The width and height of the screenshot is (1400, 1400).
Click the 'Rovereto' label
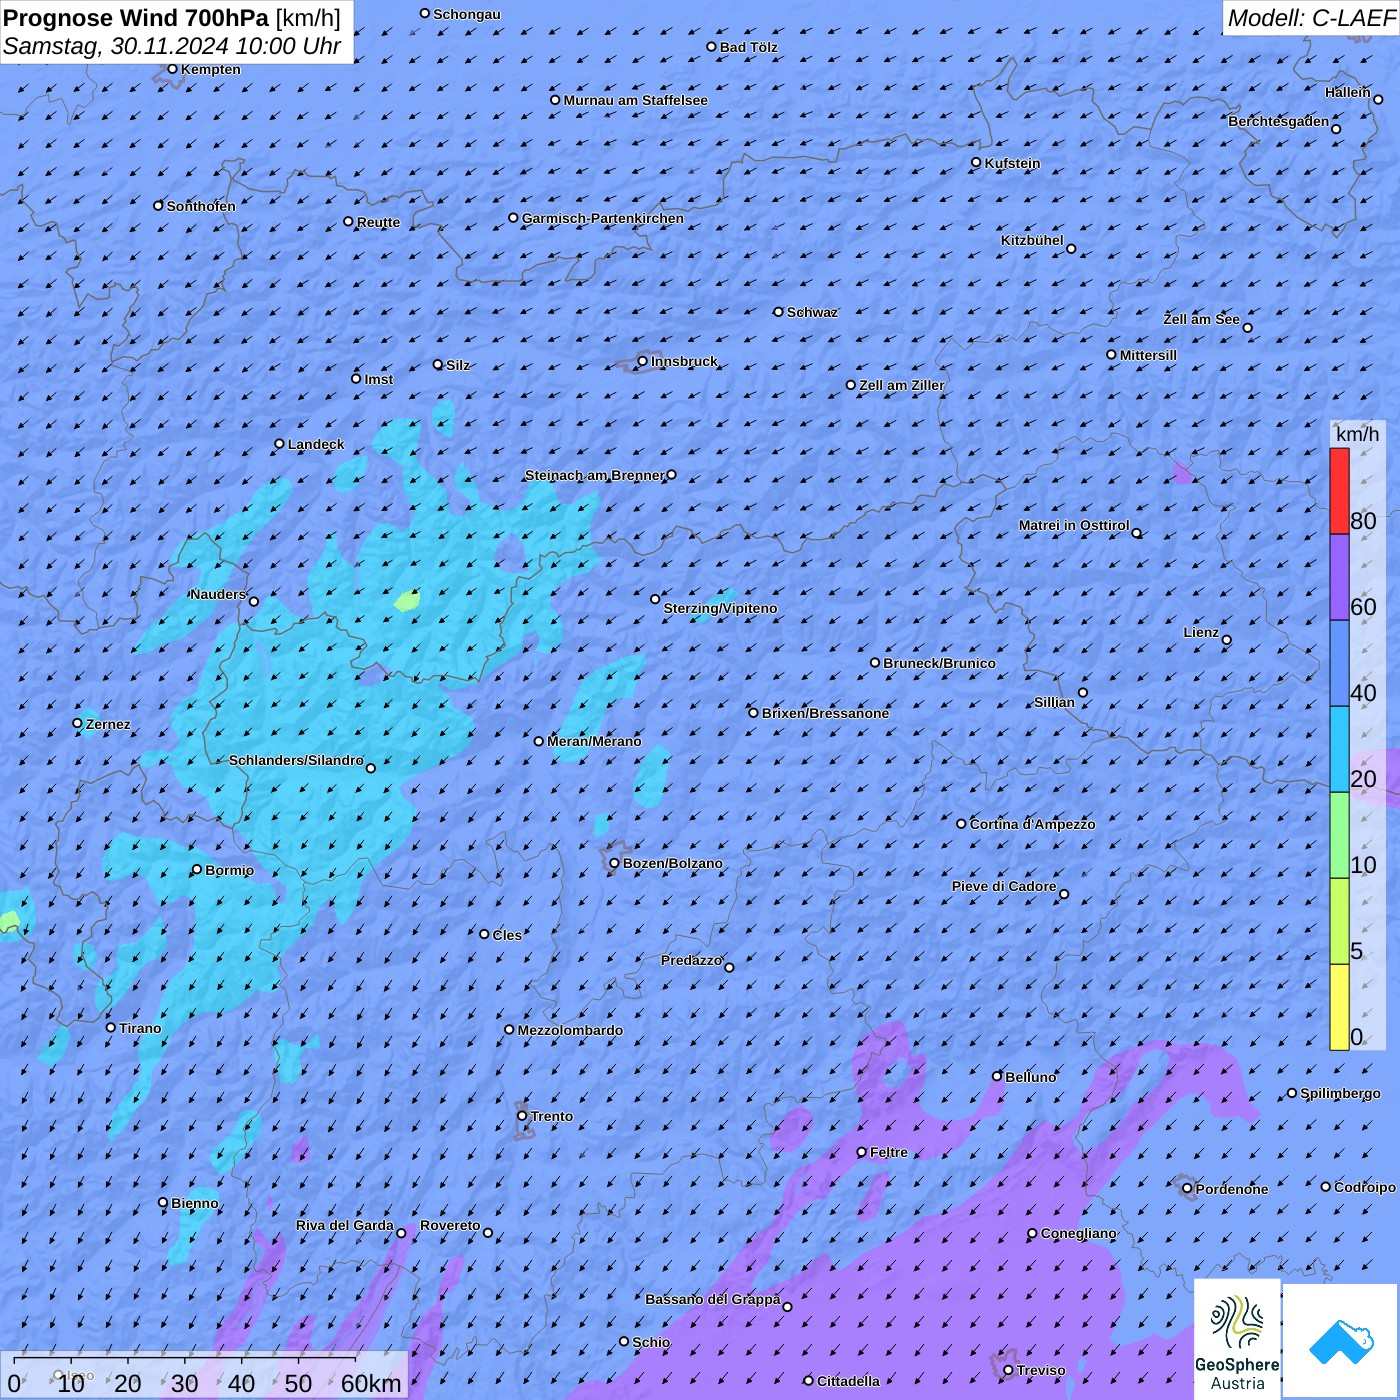coord(450,1225)
